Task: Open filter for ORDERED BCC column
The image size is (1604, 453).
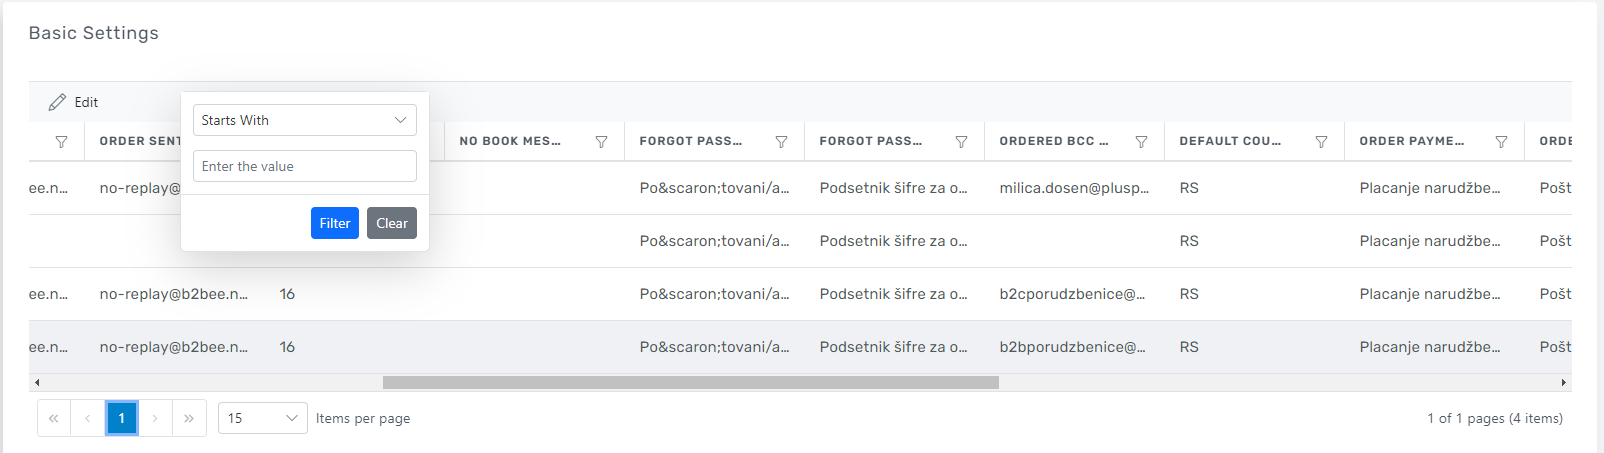Action: [1141, 142]
